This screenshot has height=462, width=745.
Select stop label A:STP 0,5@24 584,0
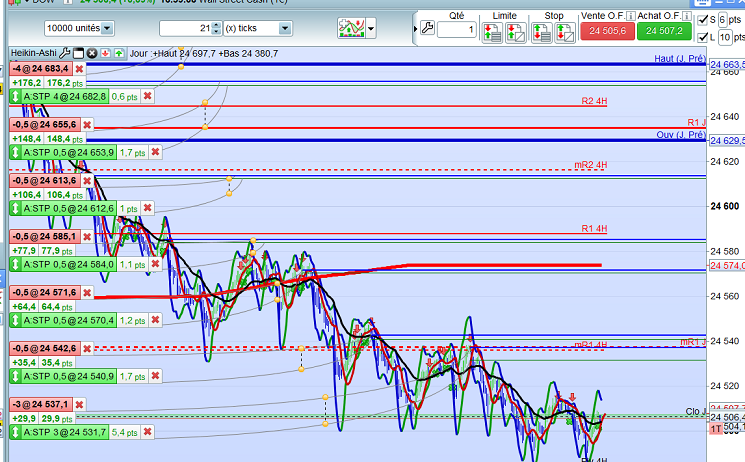point(68,264)
